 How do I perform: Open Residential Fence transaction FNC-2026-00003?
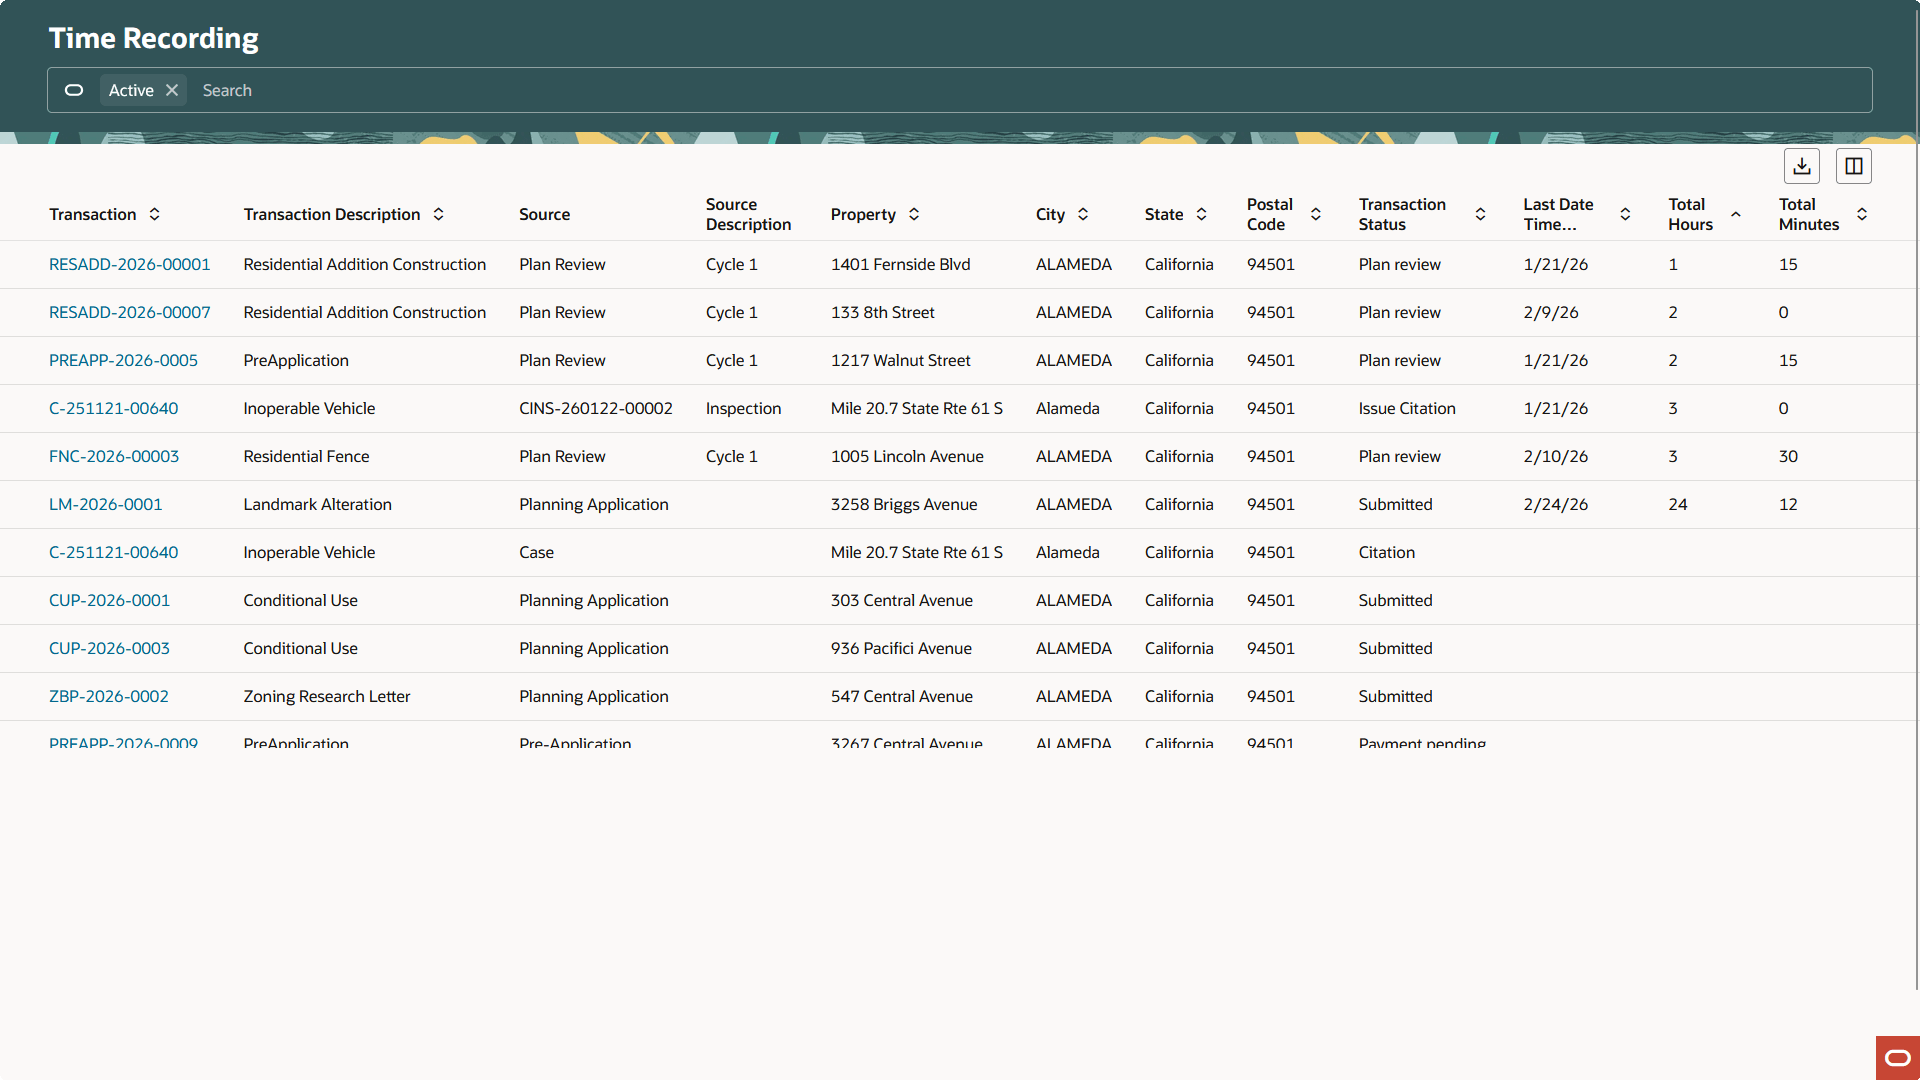pos(113,456)
